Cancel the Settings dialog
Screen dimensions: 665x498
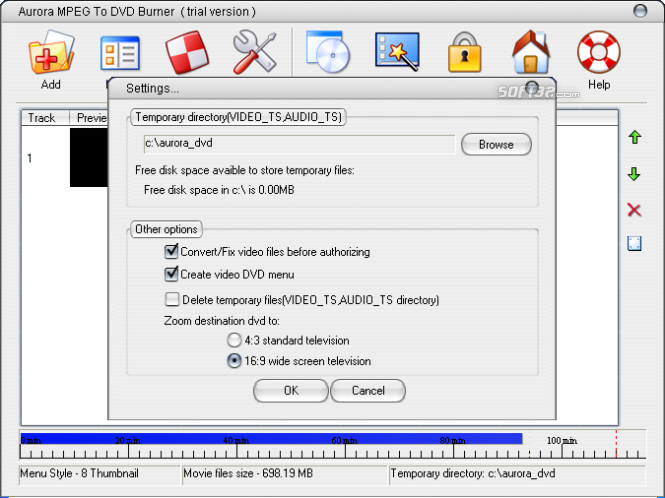(368, 390)
